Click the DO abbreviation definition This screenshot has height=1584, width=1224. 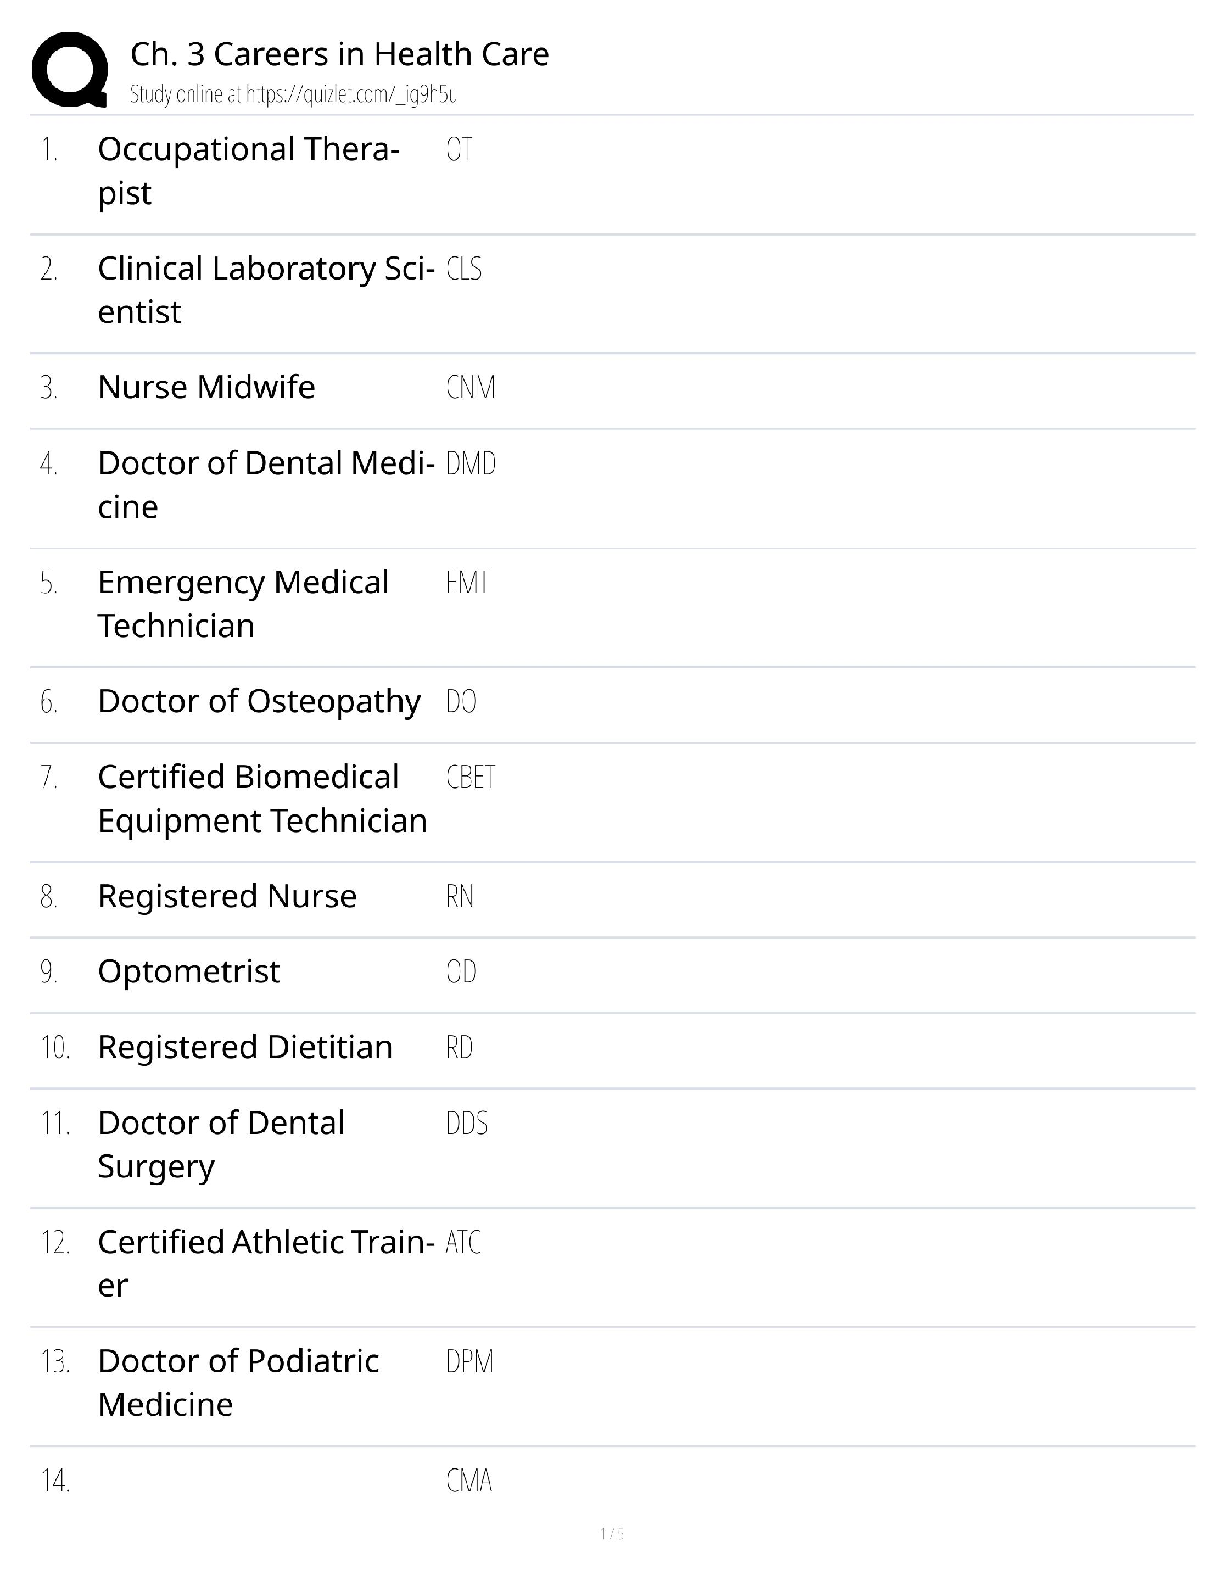coord(461,702)
